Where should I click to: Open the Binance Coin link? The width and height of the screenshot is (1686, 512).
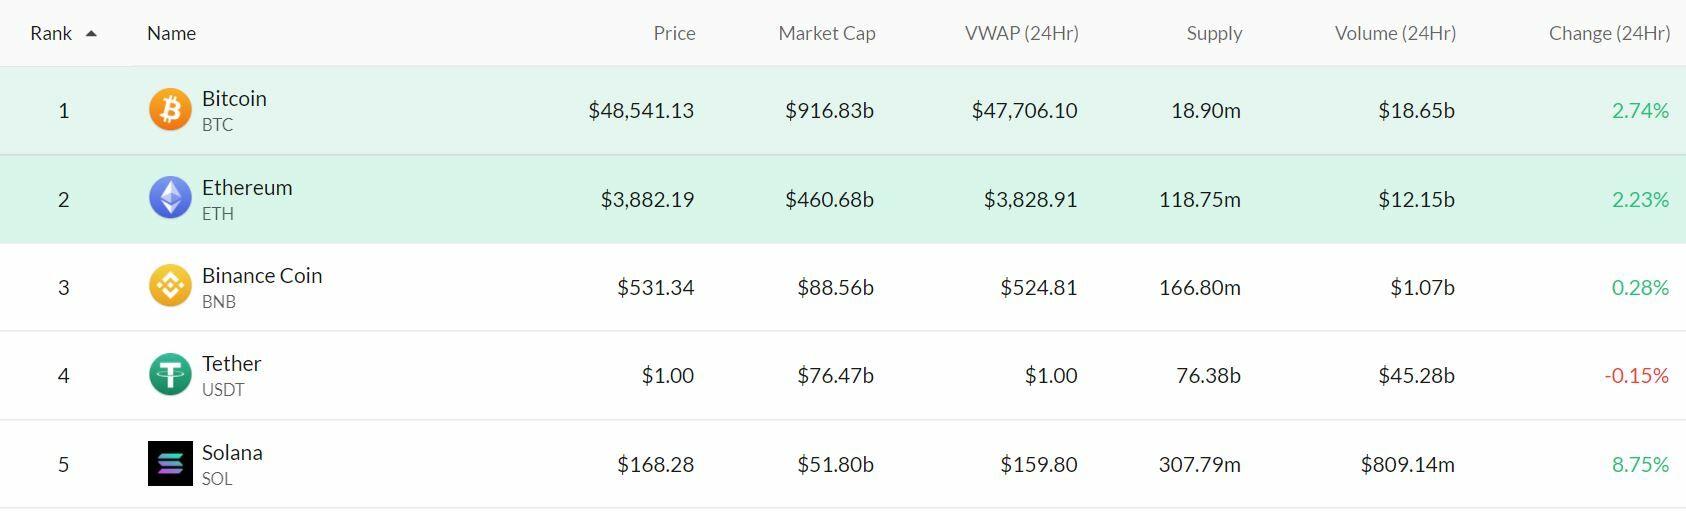tap(262, 276)
